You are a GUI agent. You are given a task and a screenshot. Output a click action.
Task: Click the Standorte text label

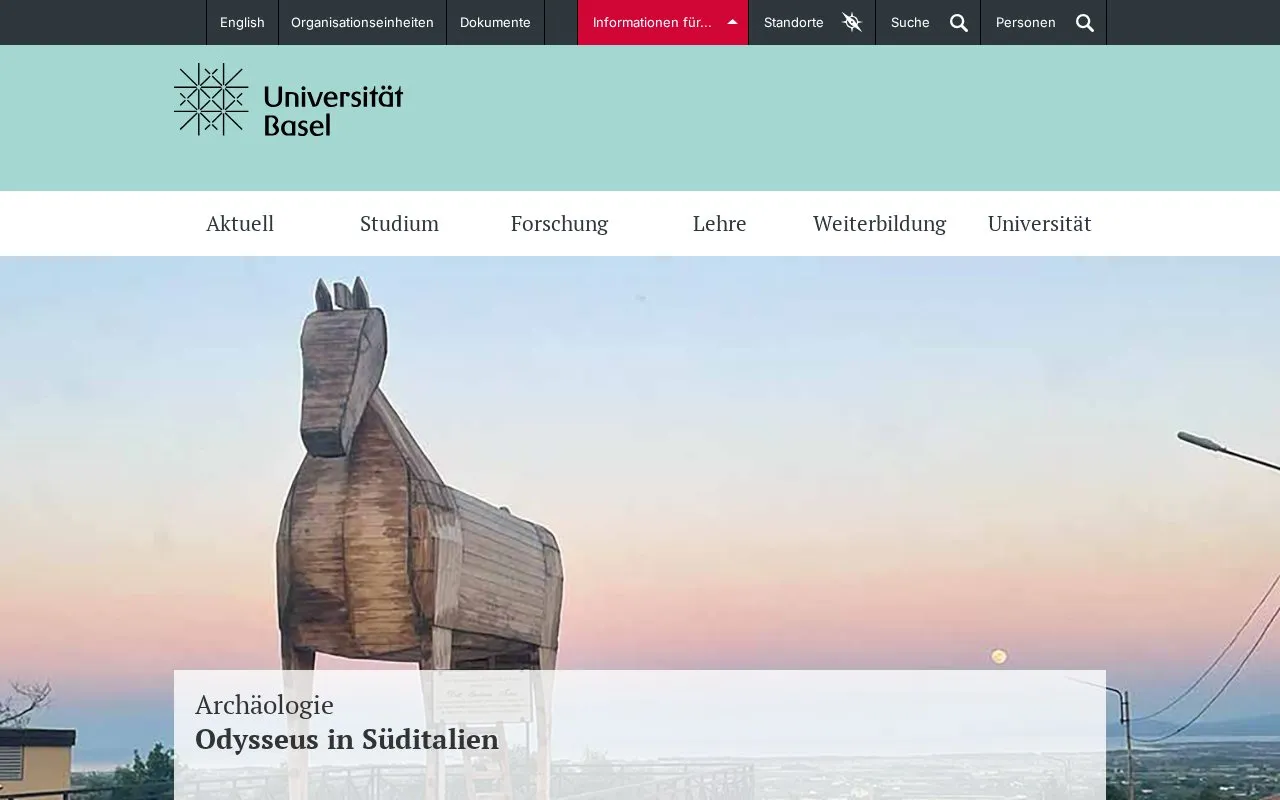click(794, 22)
